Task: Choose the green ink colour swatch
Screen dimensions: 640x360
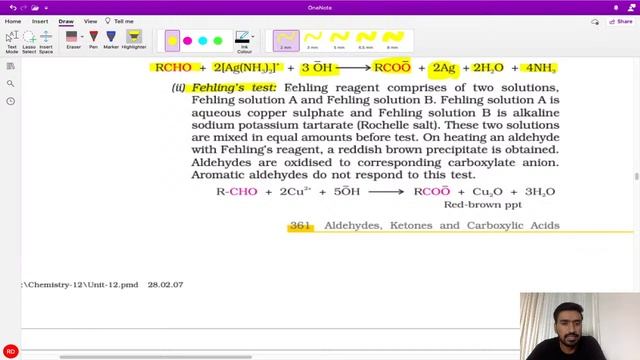Action: point(218,40)
